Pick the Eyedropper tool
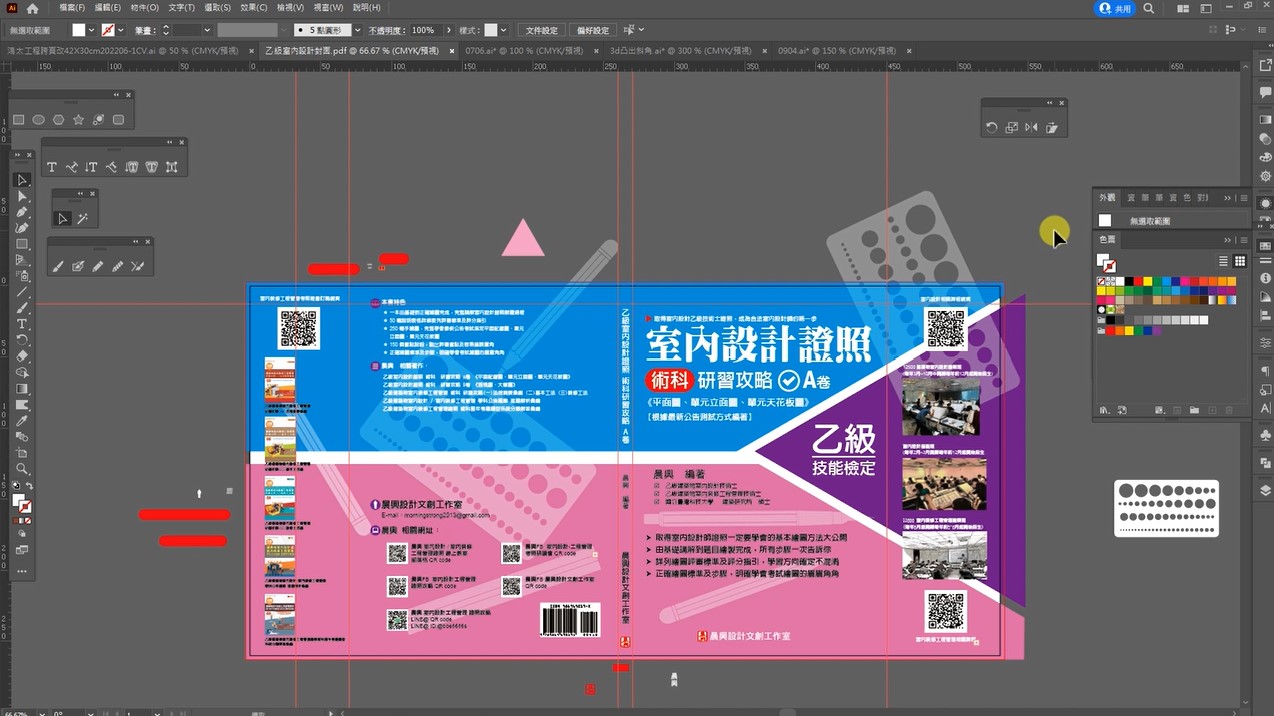The height and width of the screenshot is (716, 1274). (22, 421)
